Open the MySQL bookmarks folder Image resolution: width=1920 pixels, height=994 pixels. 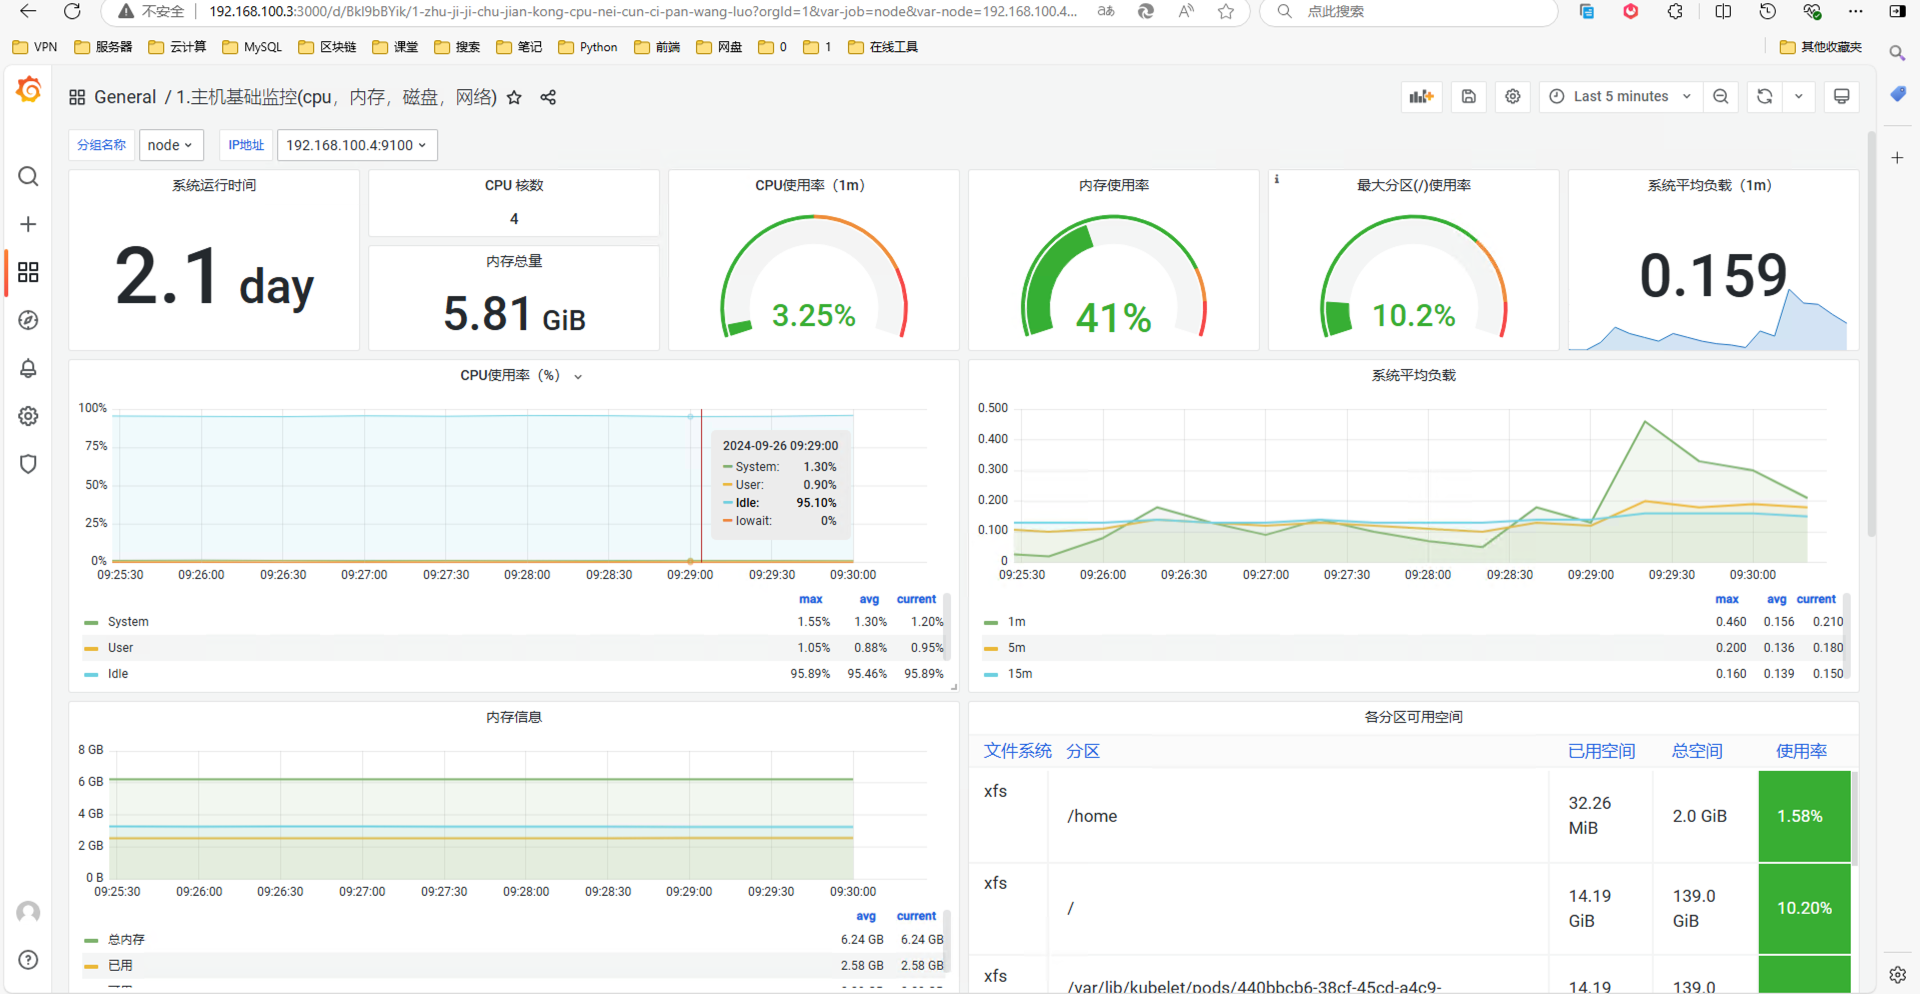tap(252, 47)
